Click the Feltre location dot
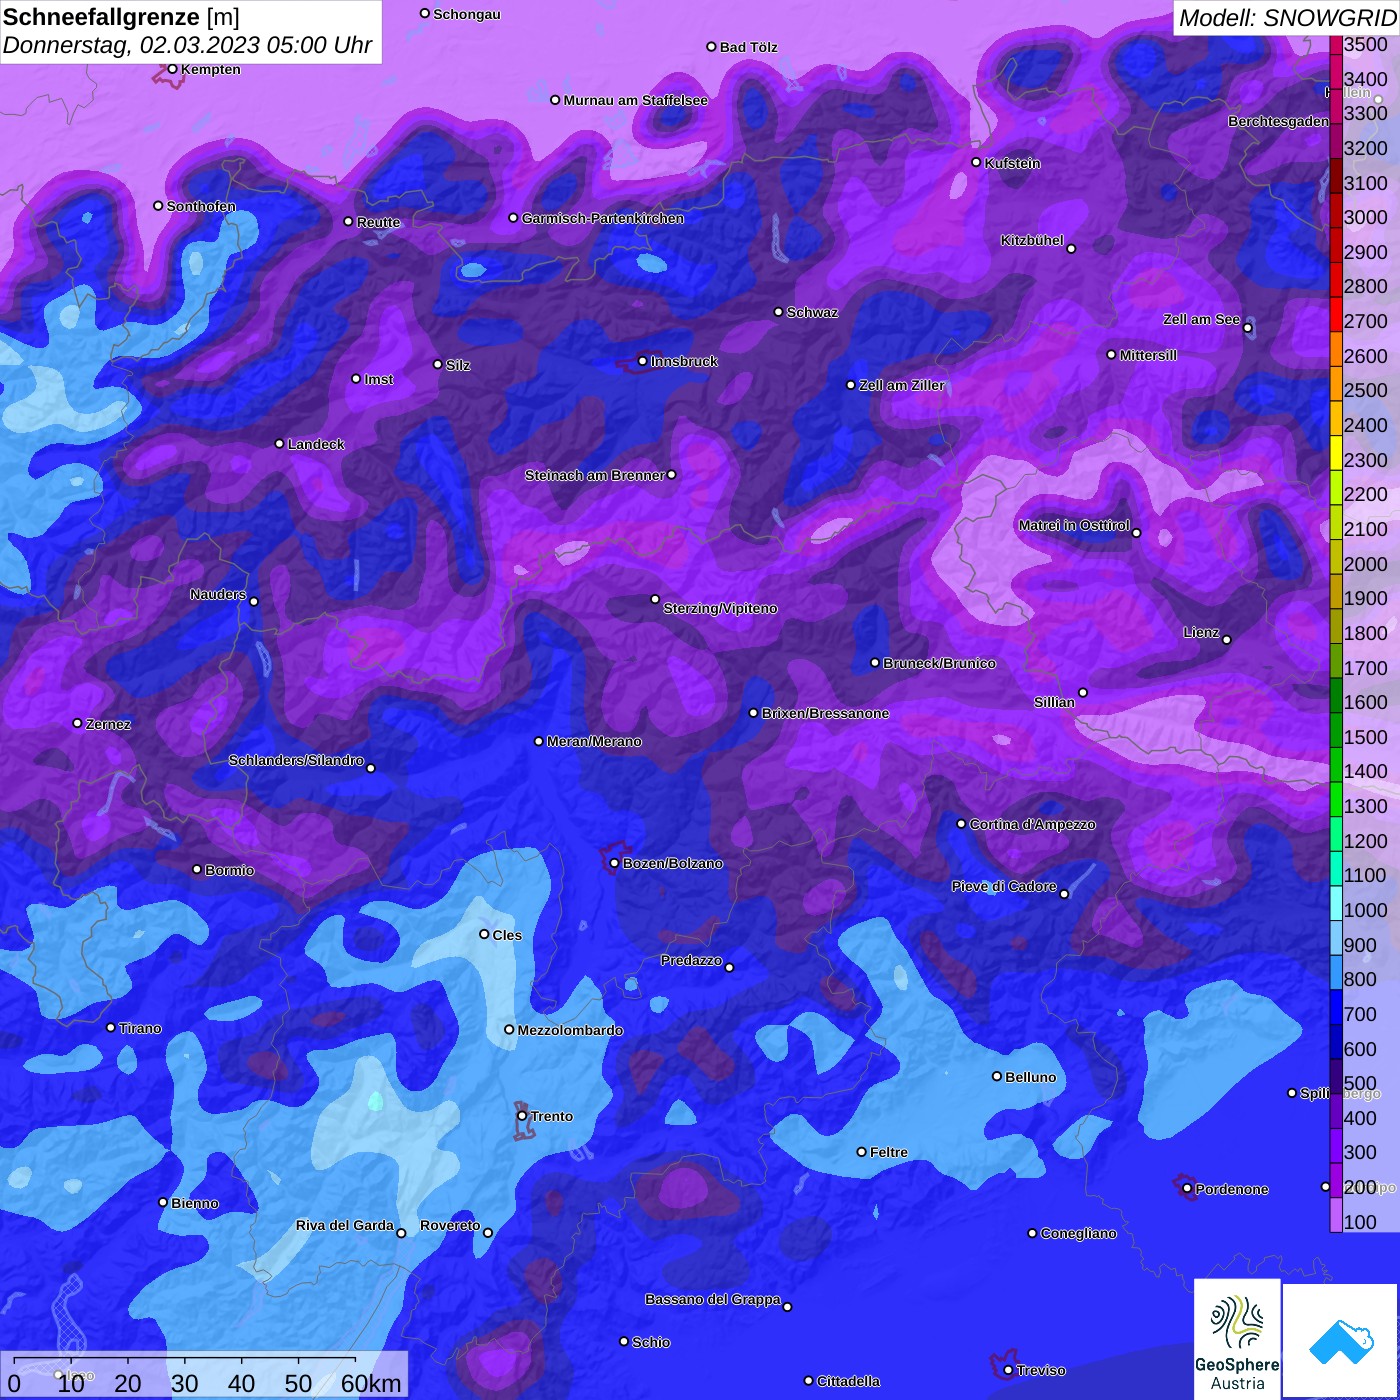Screen dimensions: 1400x1400 point(862,1152)
